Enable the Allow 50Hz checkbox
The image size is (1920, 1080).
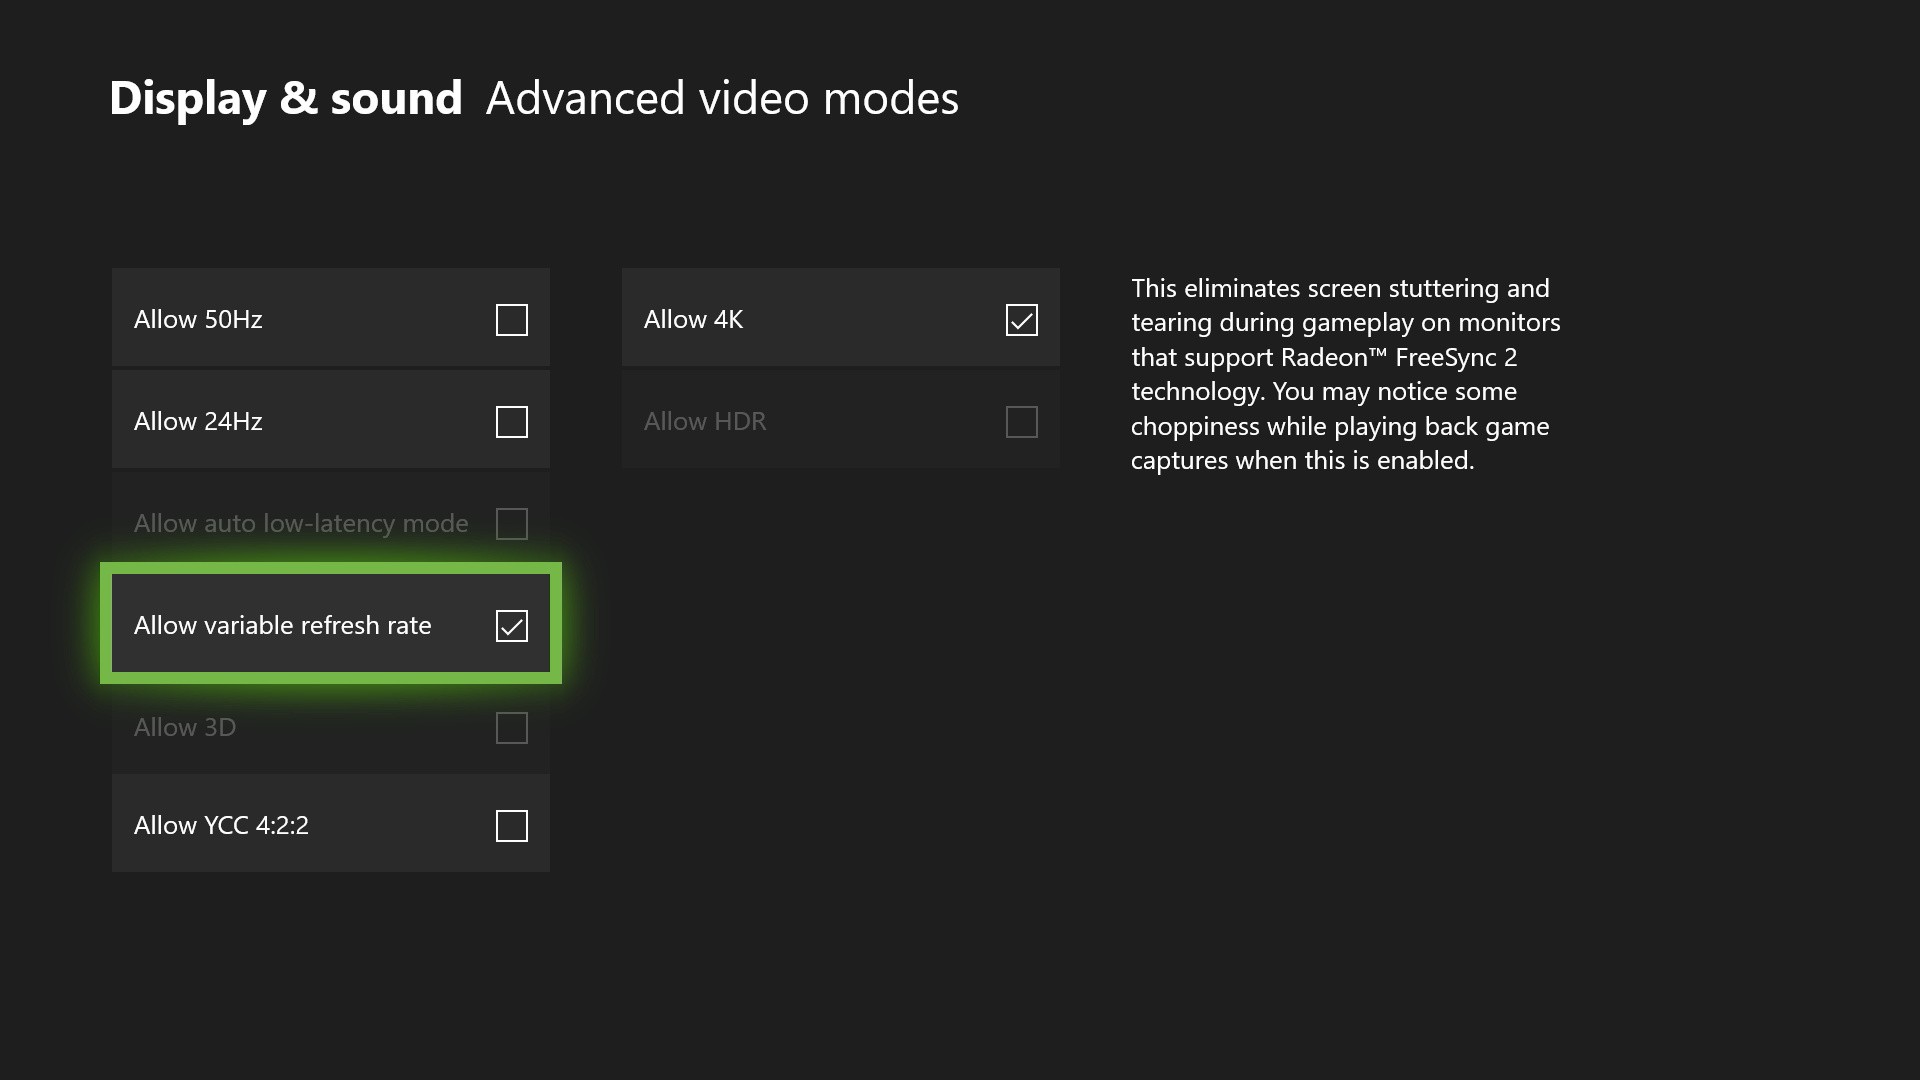511,320
